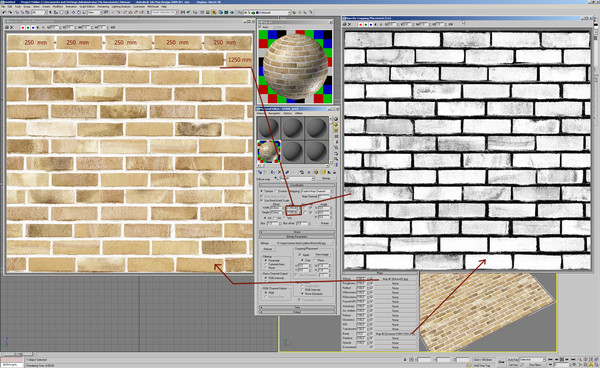Screen dimensions: 600x368
Task: Open Render Setup from main toolbar
Action: point(220,12)
